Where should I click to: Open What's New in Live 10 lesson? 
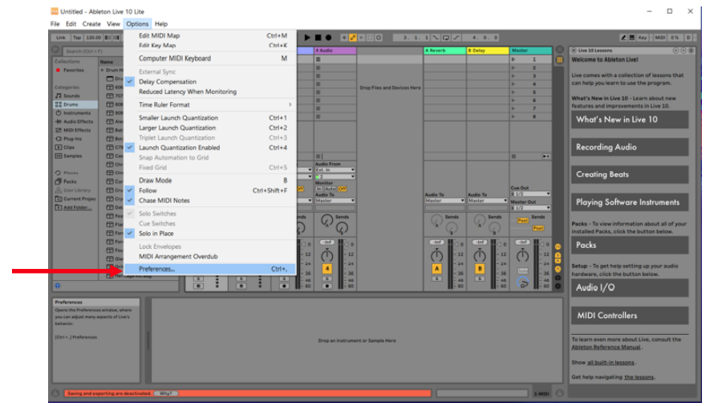[629, 120]
